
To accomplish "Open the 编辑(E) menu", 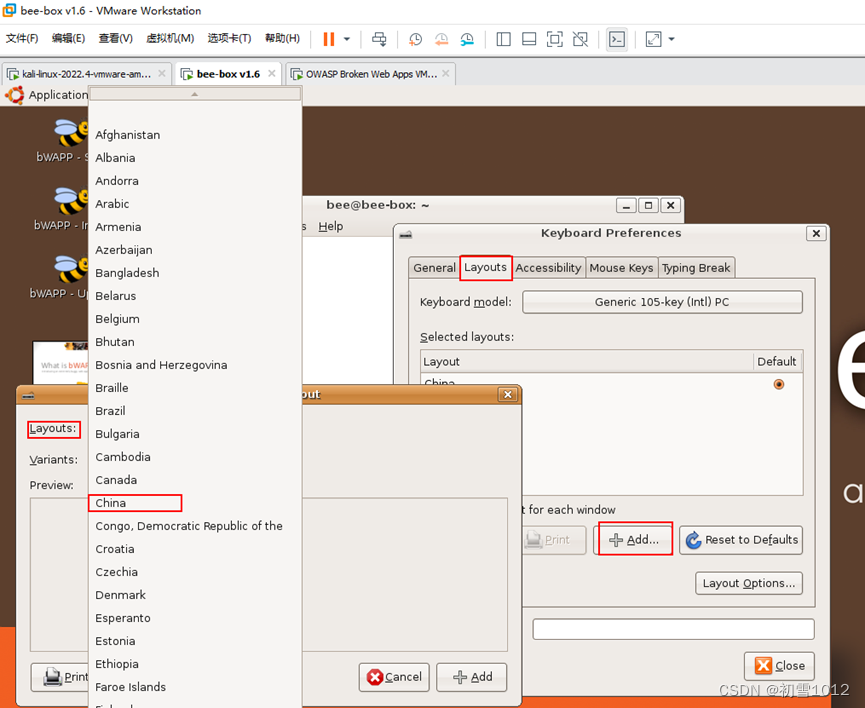I will [68, 38].
